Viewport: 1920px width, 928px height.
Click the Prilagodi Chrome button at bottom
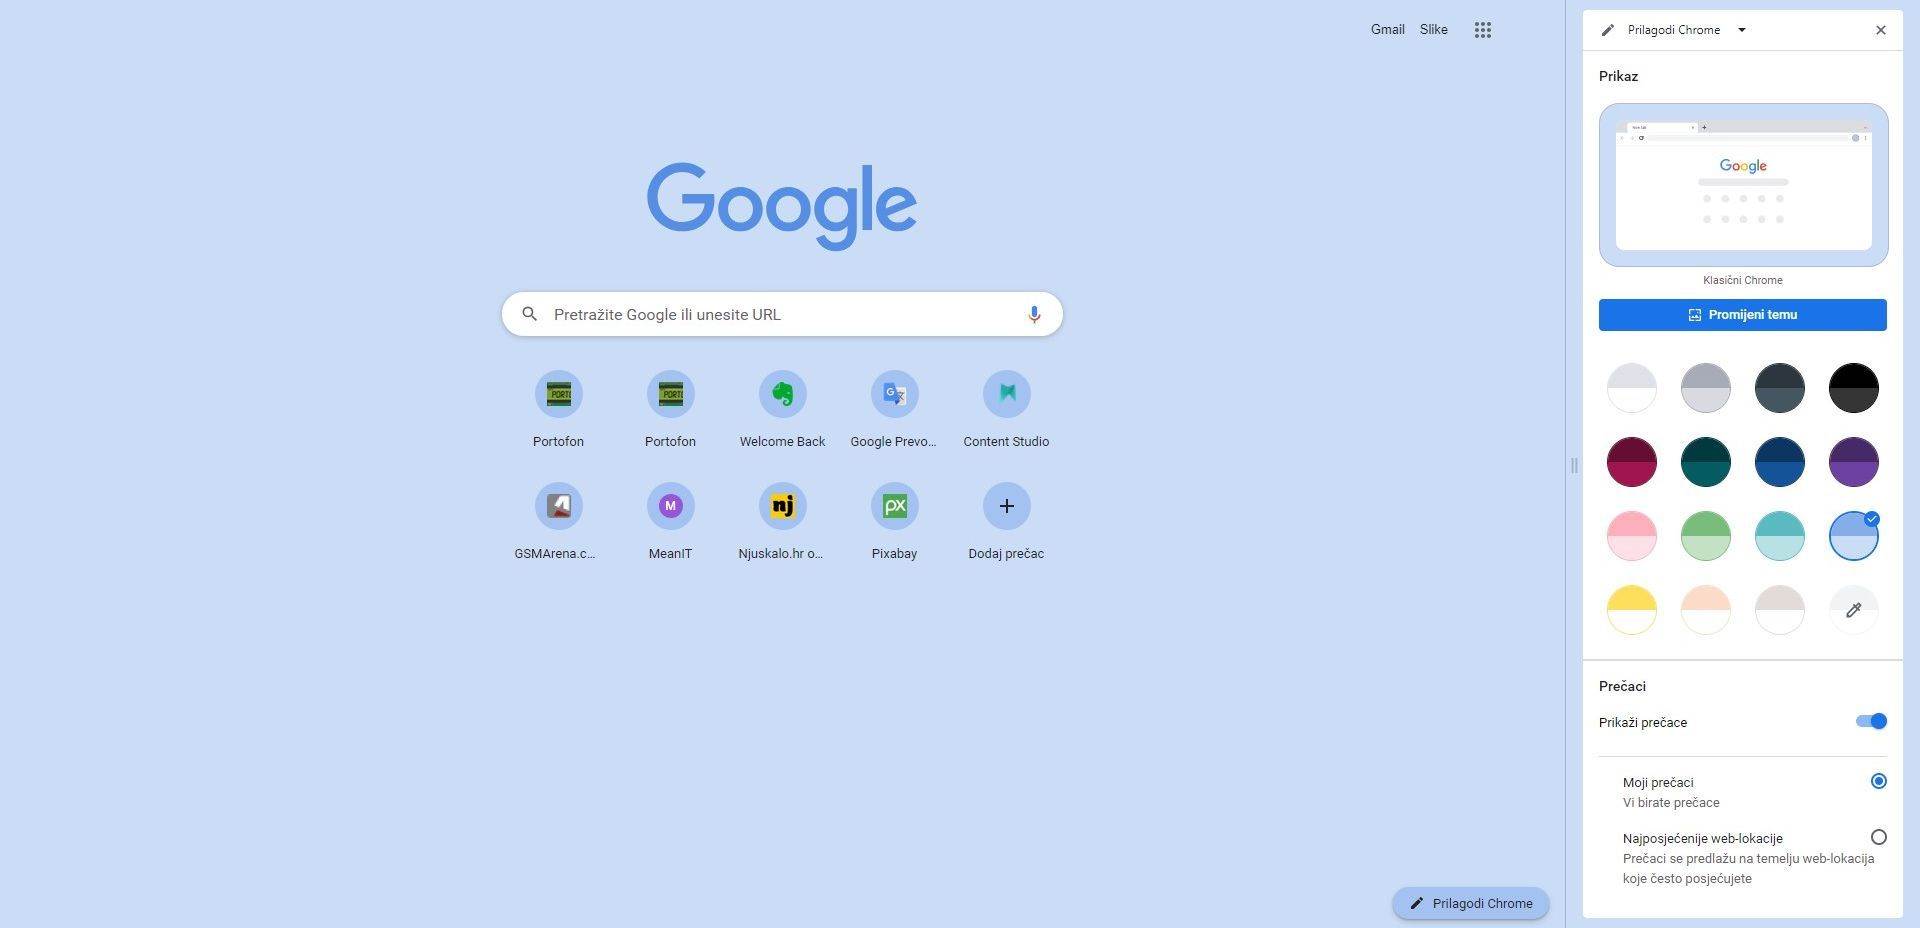[1470, 903]
